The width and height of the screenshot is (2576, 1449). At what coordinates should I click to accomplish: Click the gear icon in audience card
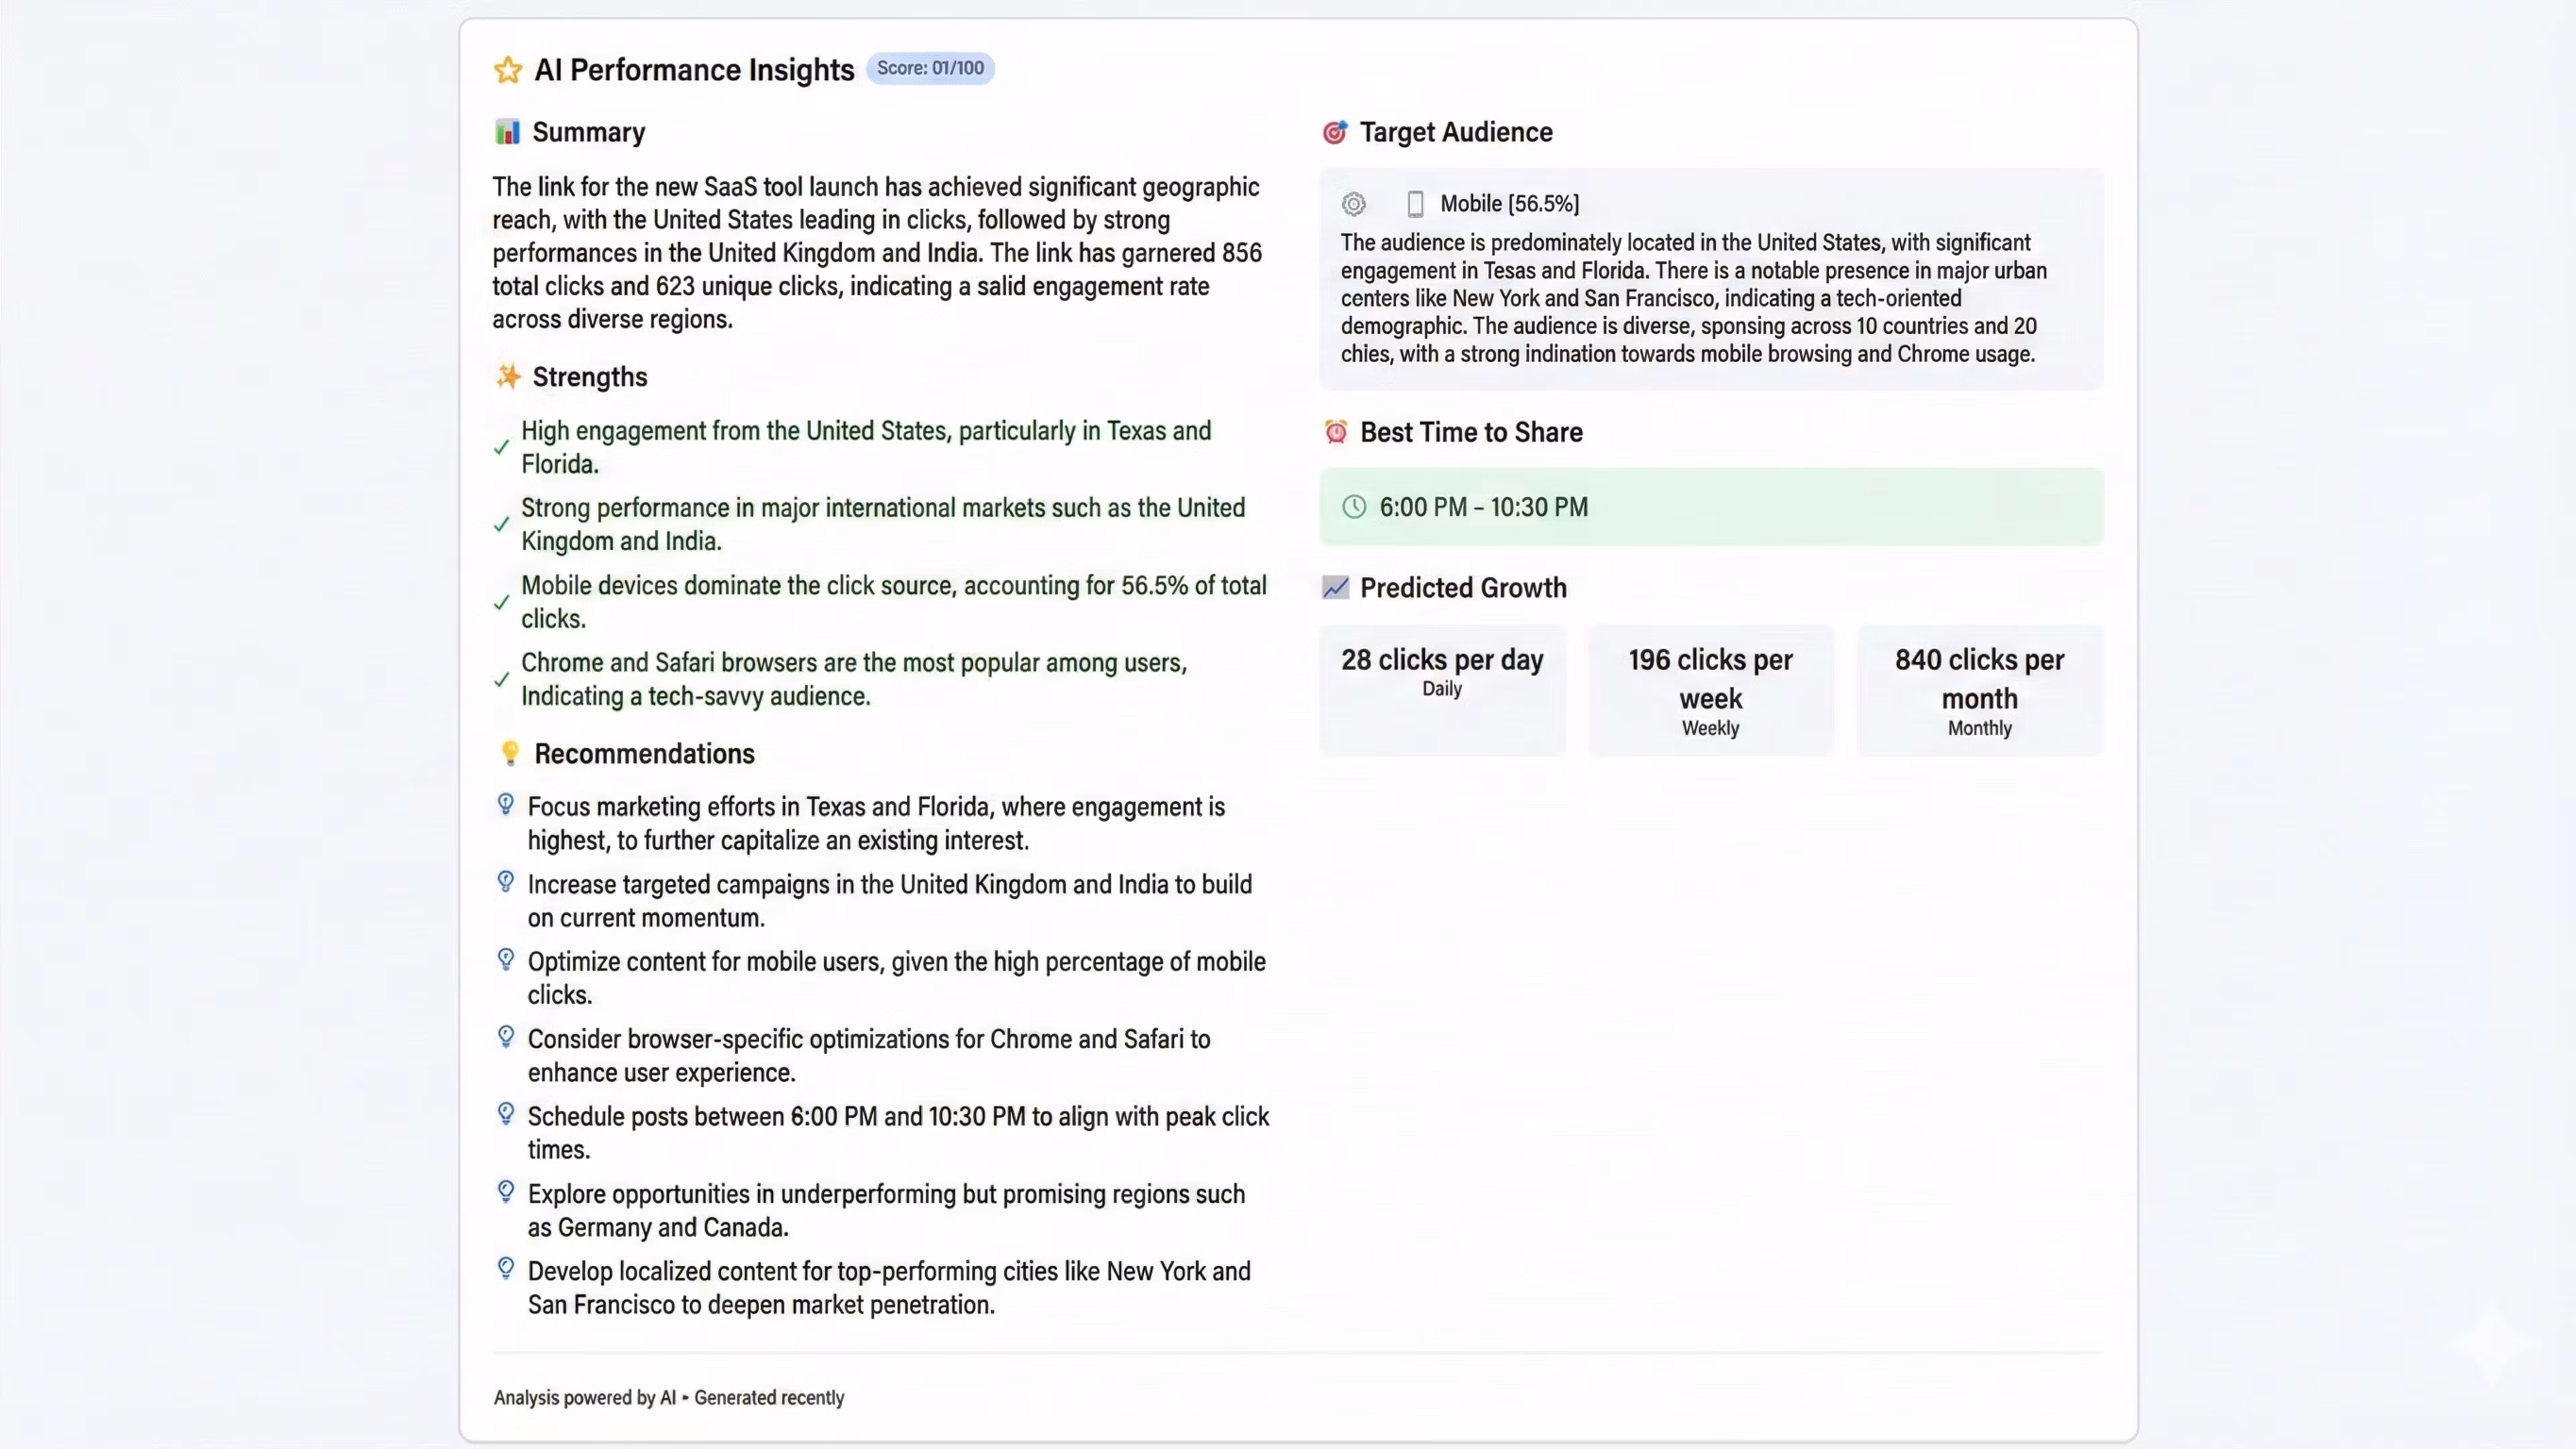tap(1353, 204)
